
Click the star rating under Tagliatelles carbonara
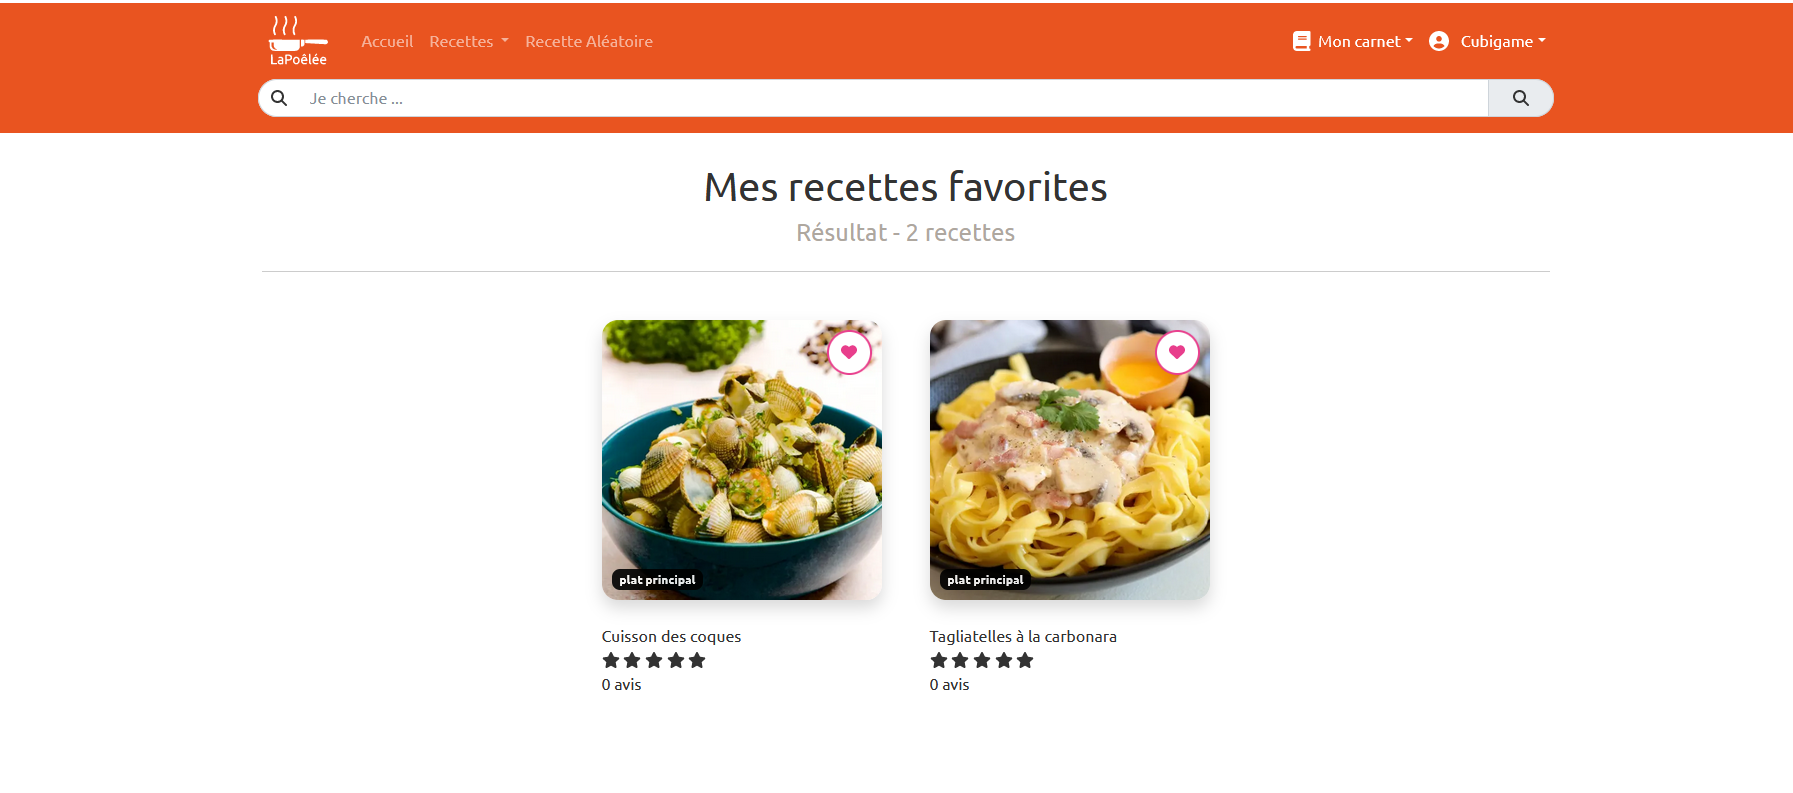tap(982, 660)
